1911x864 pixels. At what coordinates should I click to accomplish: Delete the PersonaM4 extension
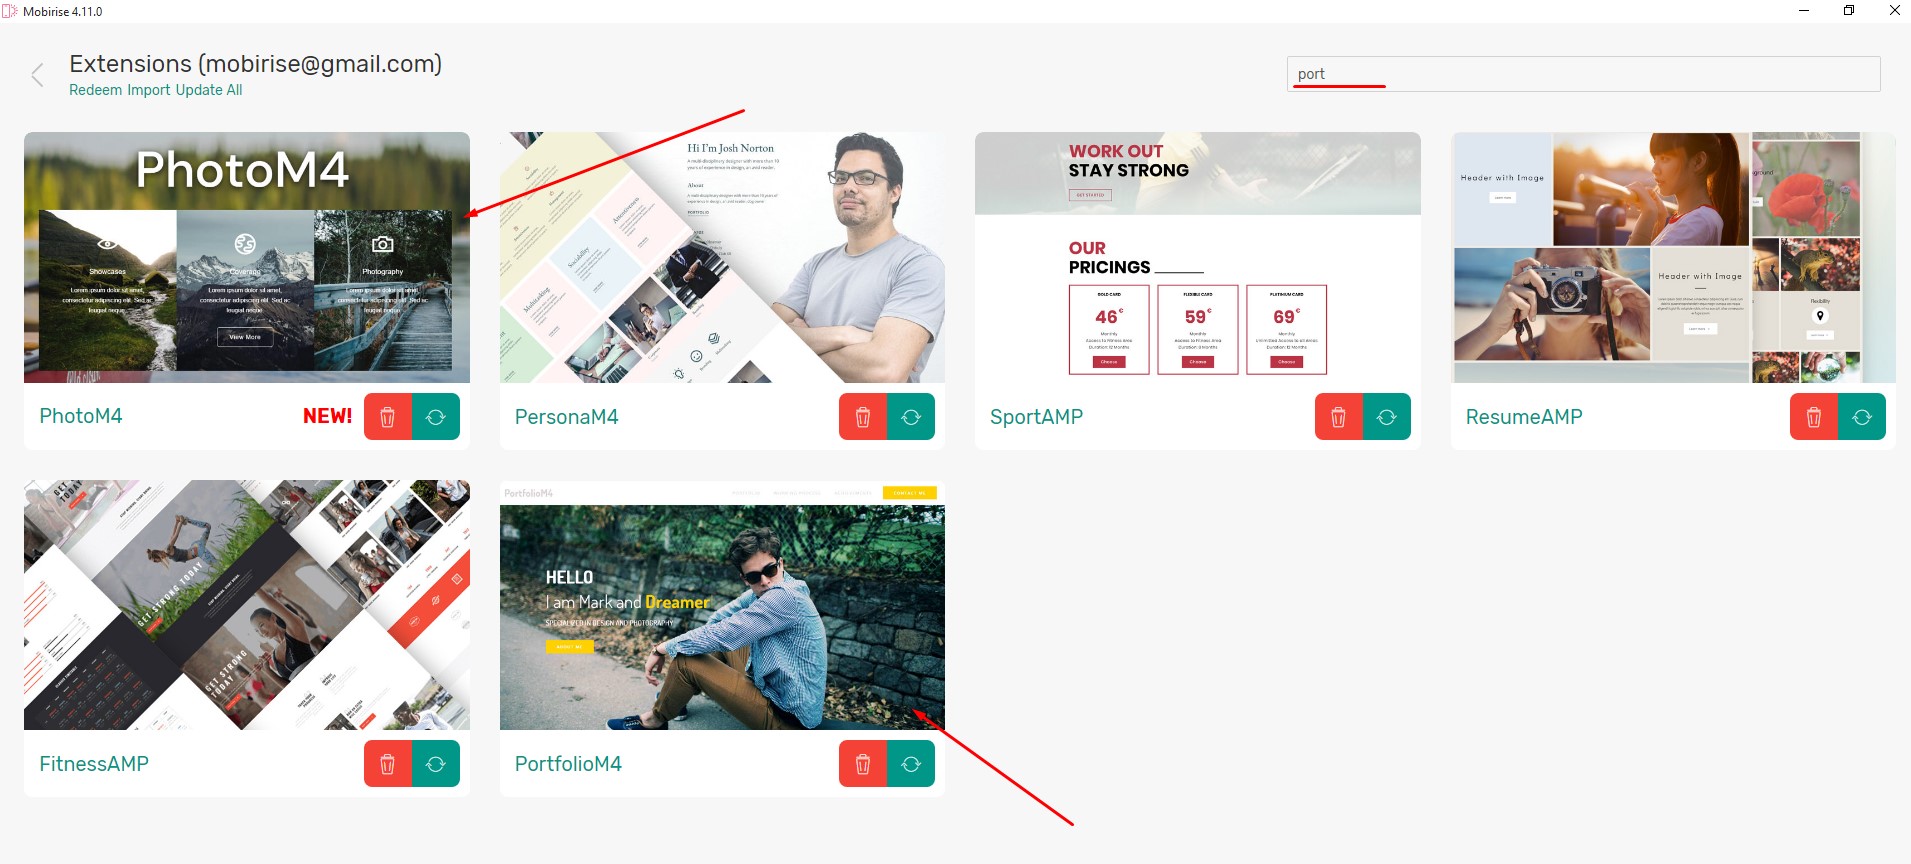tap(863, 417)
